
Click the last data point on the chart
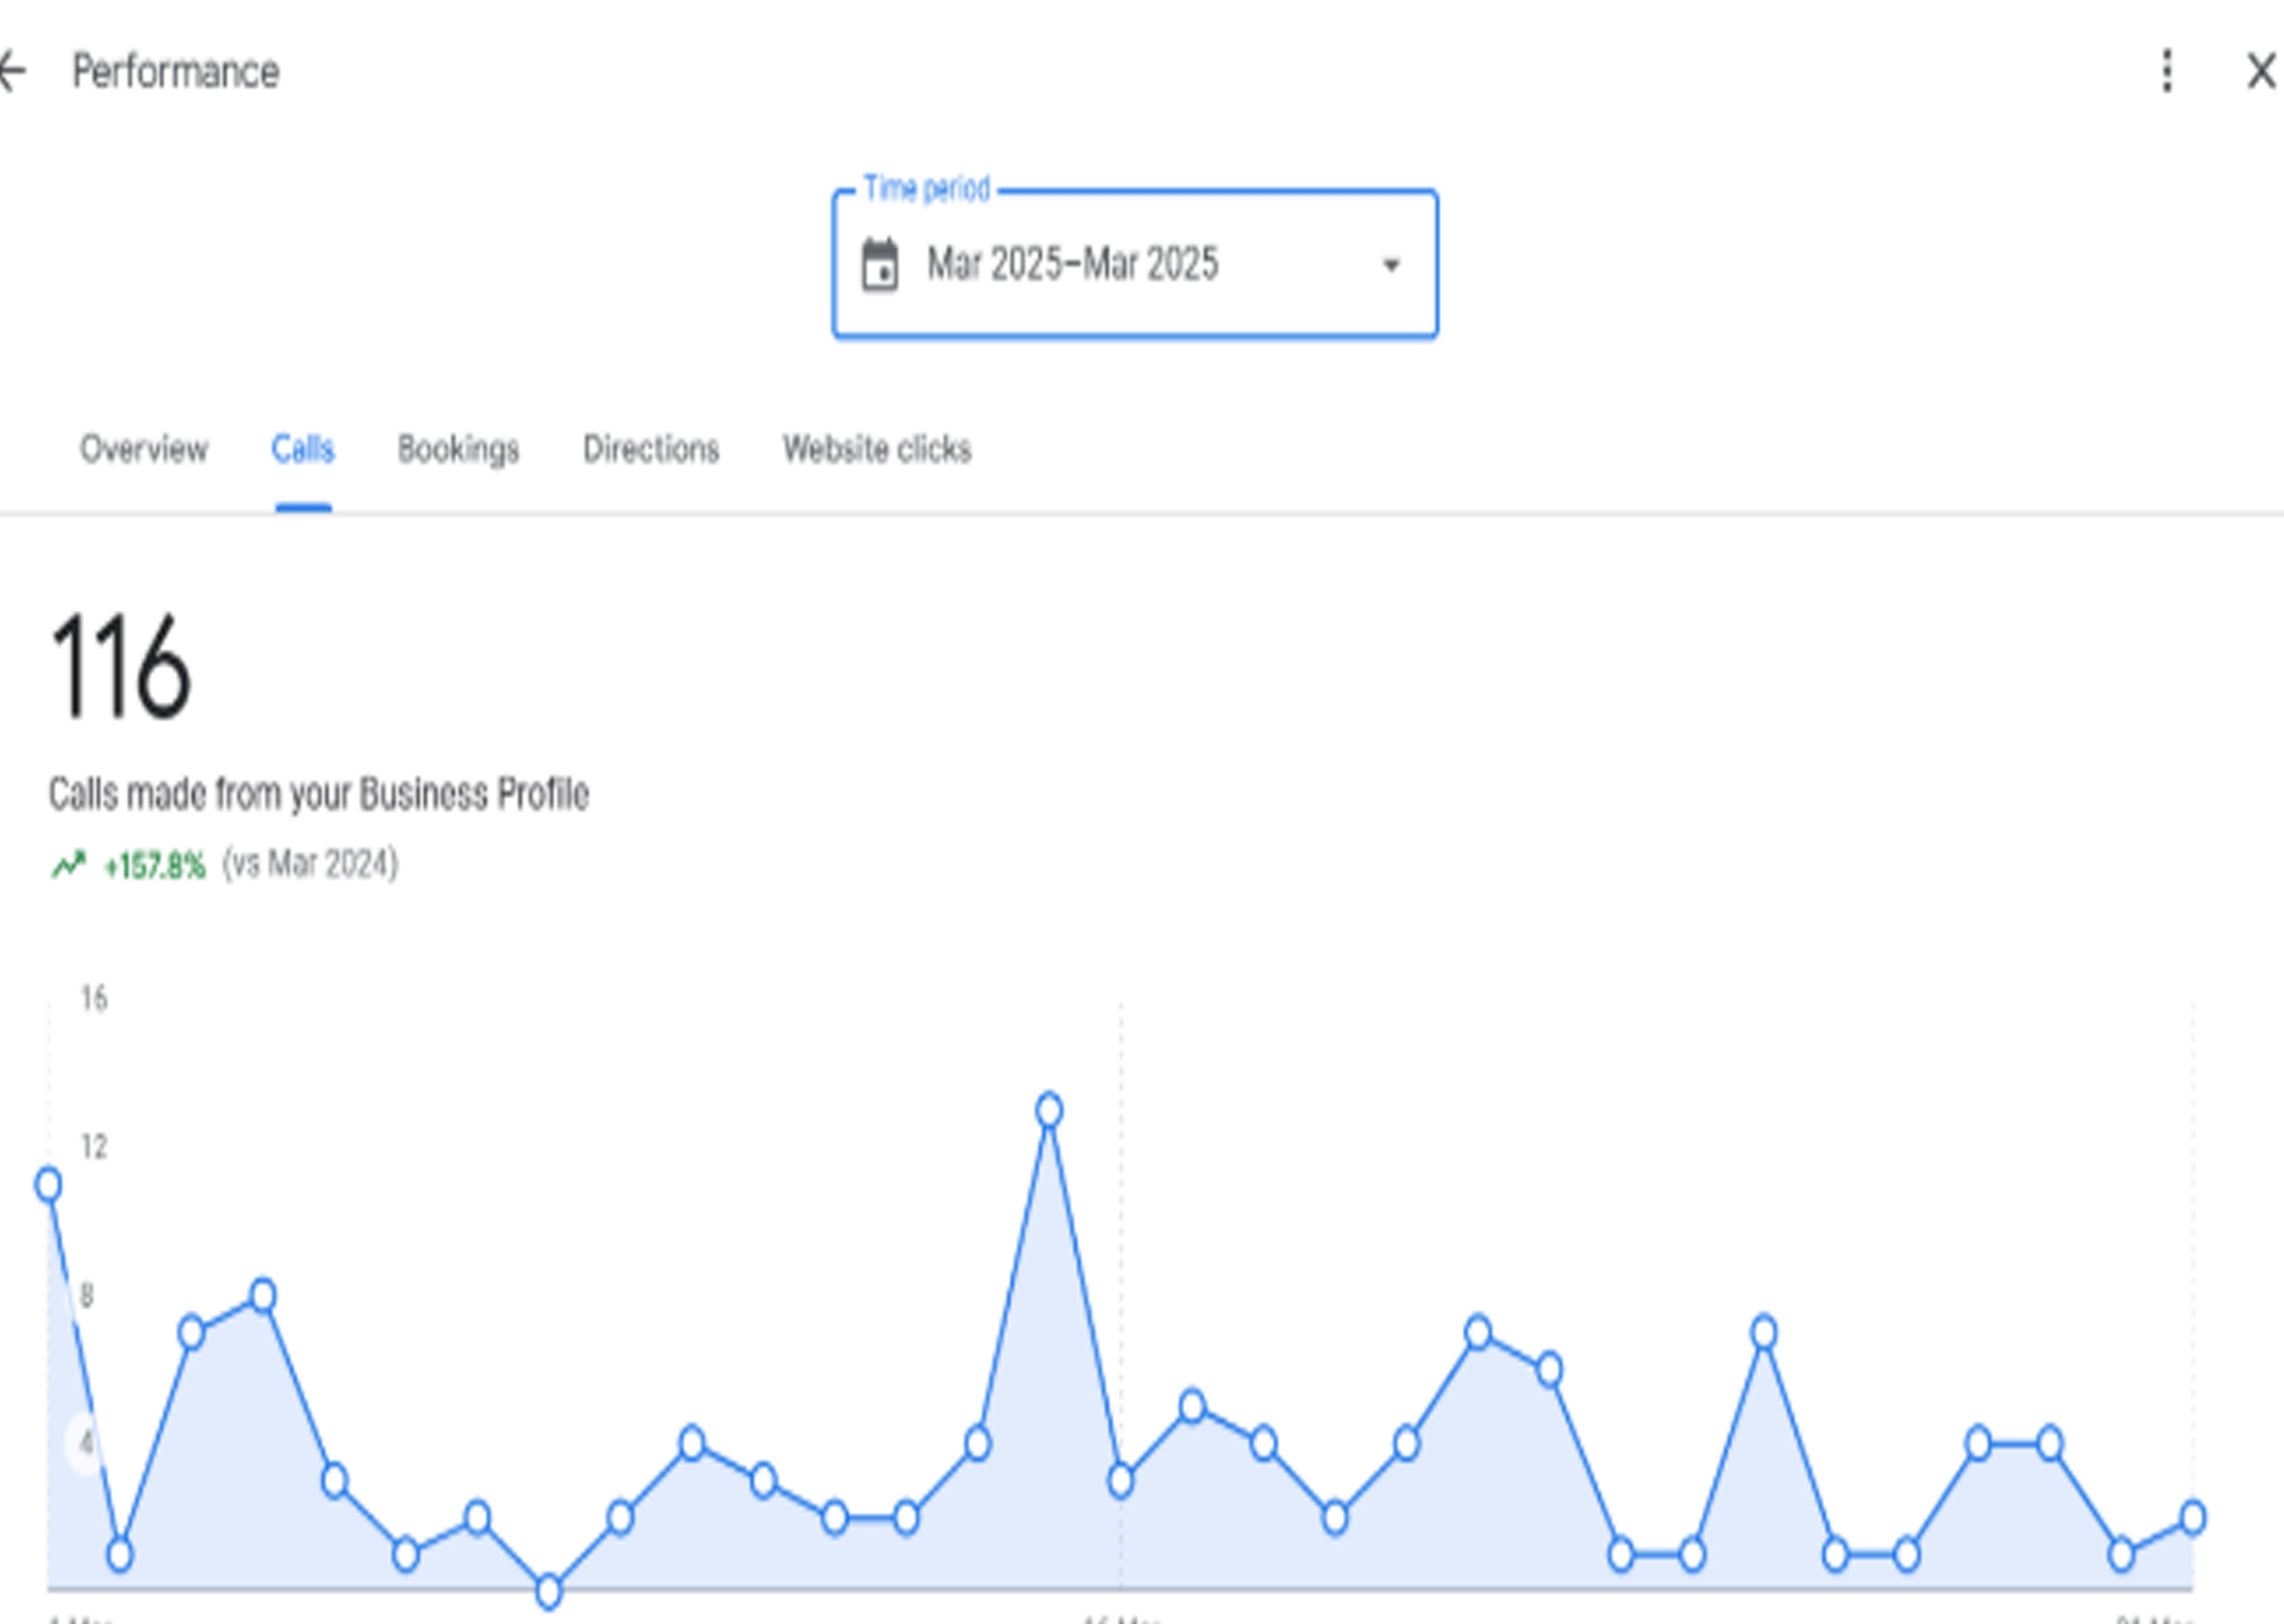2193,1518
